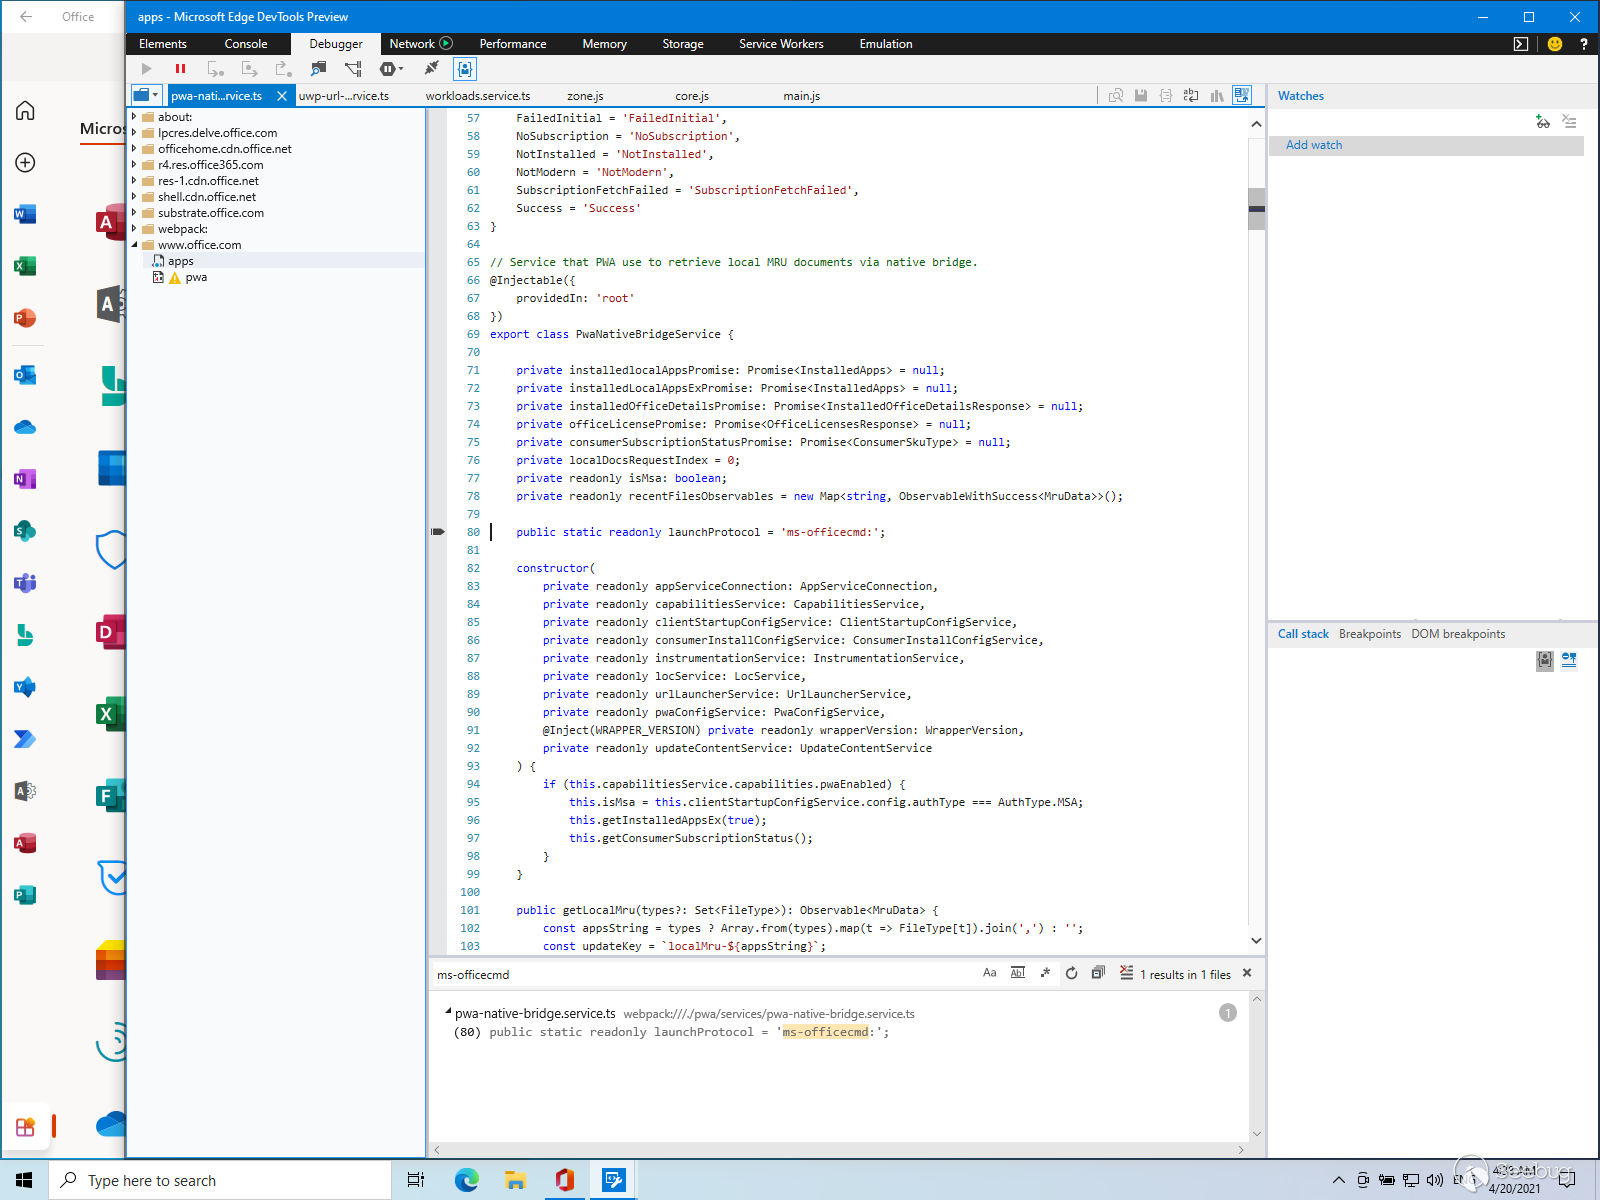Click the red Break (pause) debugger button
Viewport: 1600px width, 1200px height.
click(180, 69)
